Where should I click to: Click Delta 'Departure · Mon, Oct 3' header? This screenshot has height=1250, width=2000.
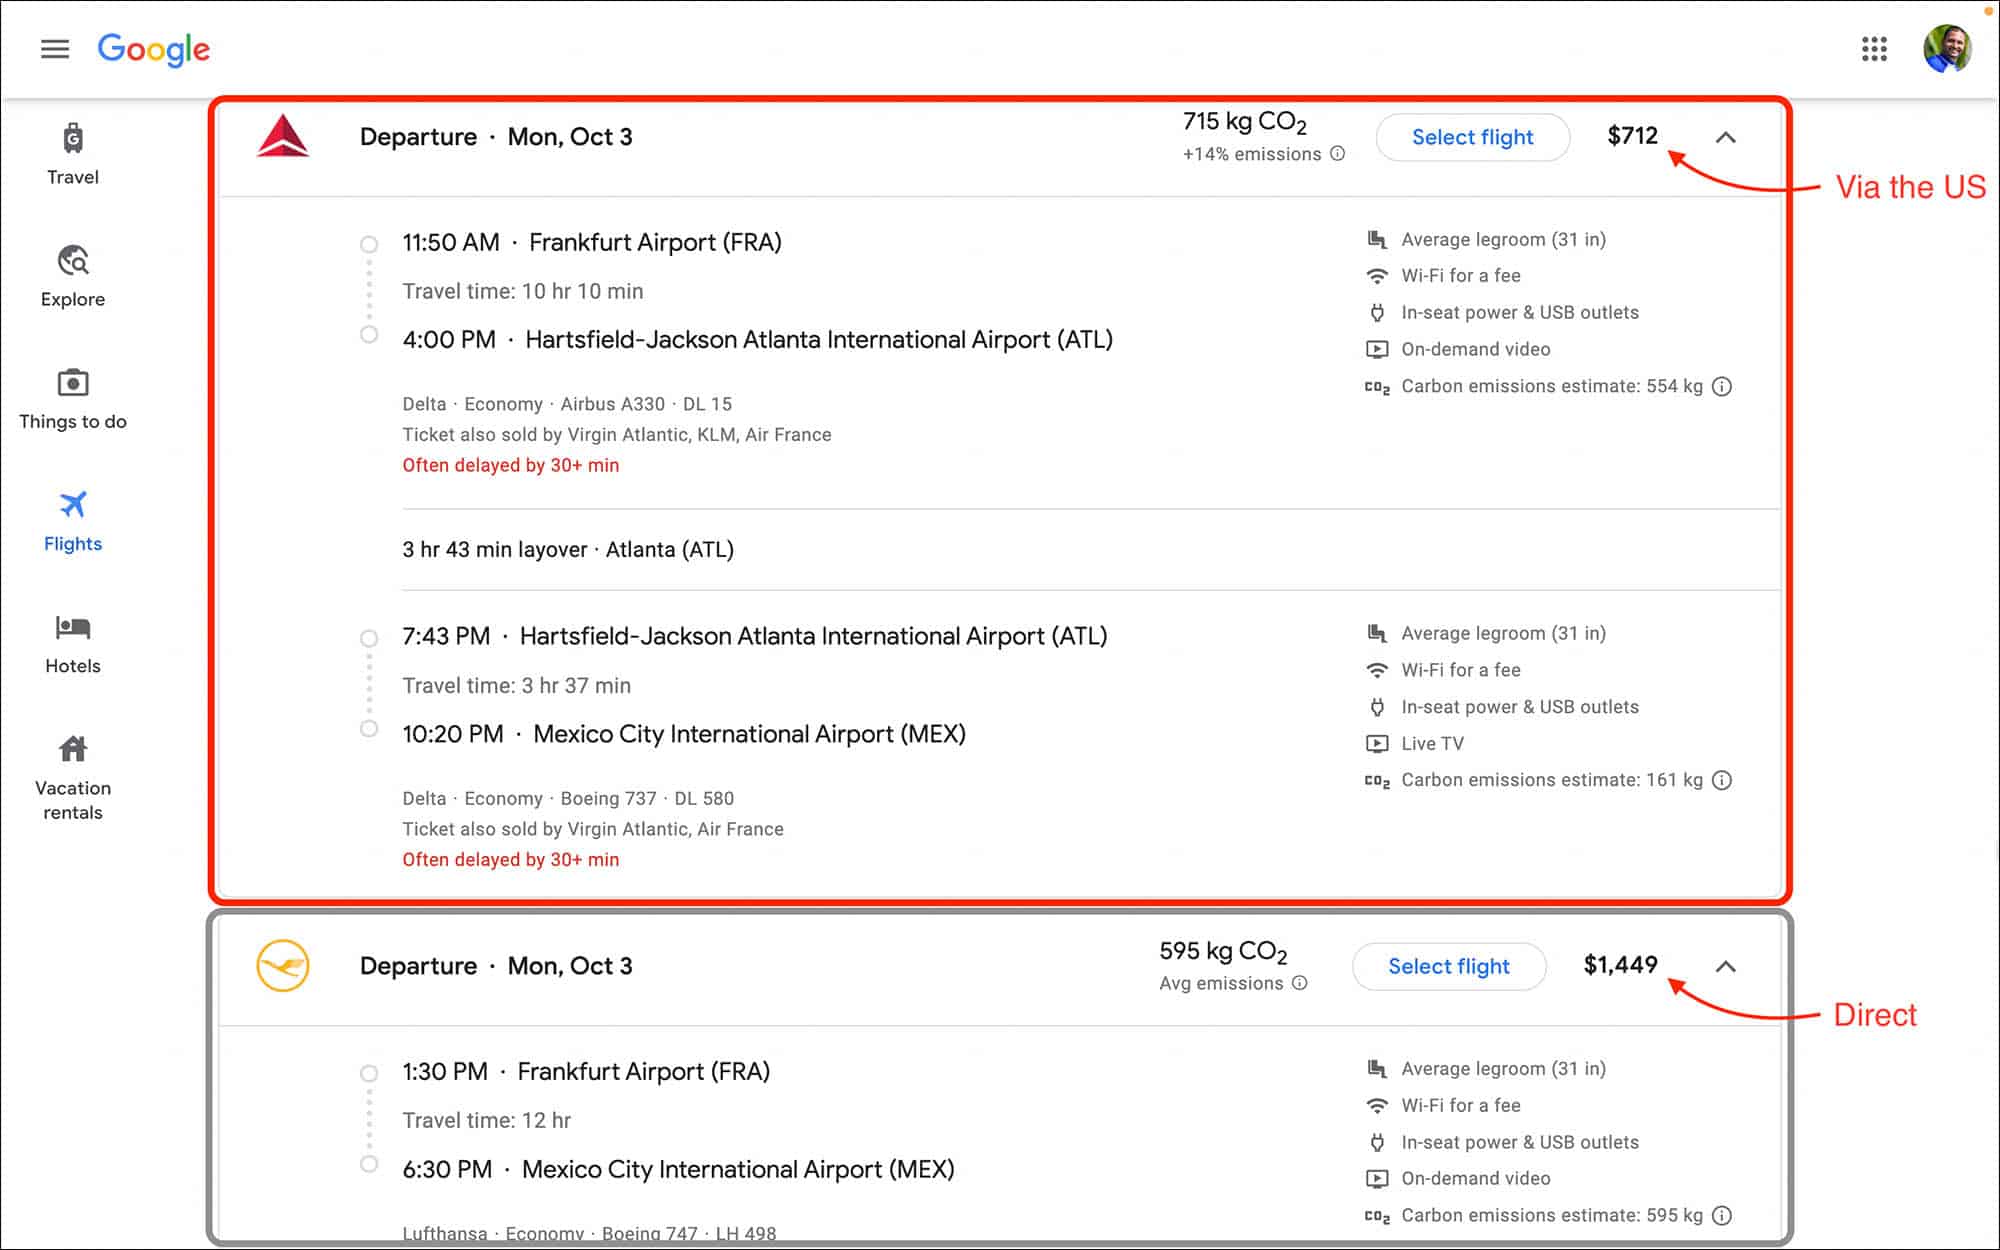pyautogui.click(x=496, y=137)
